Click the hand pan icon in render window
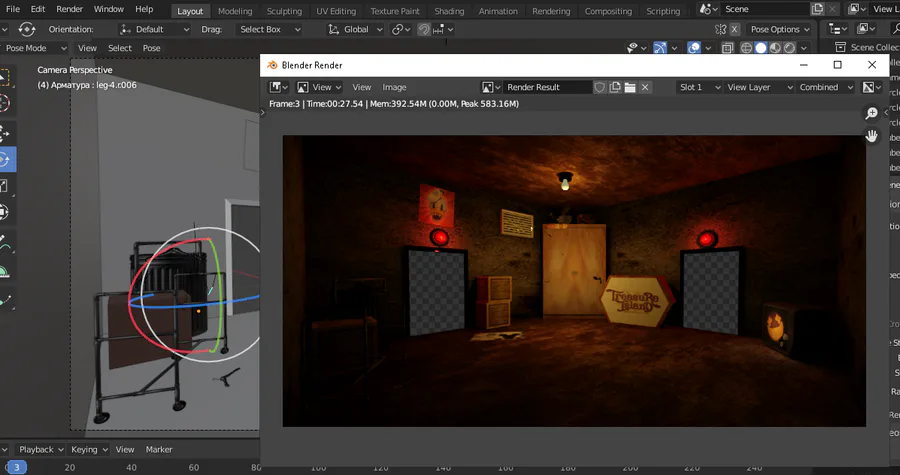The width and height of the screenshot is (900, 475). pos(871,136)
